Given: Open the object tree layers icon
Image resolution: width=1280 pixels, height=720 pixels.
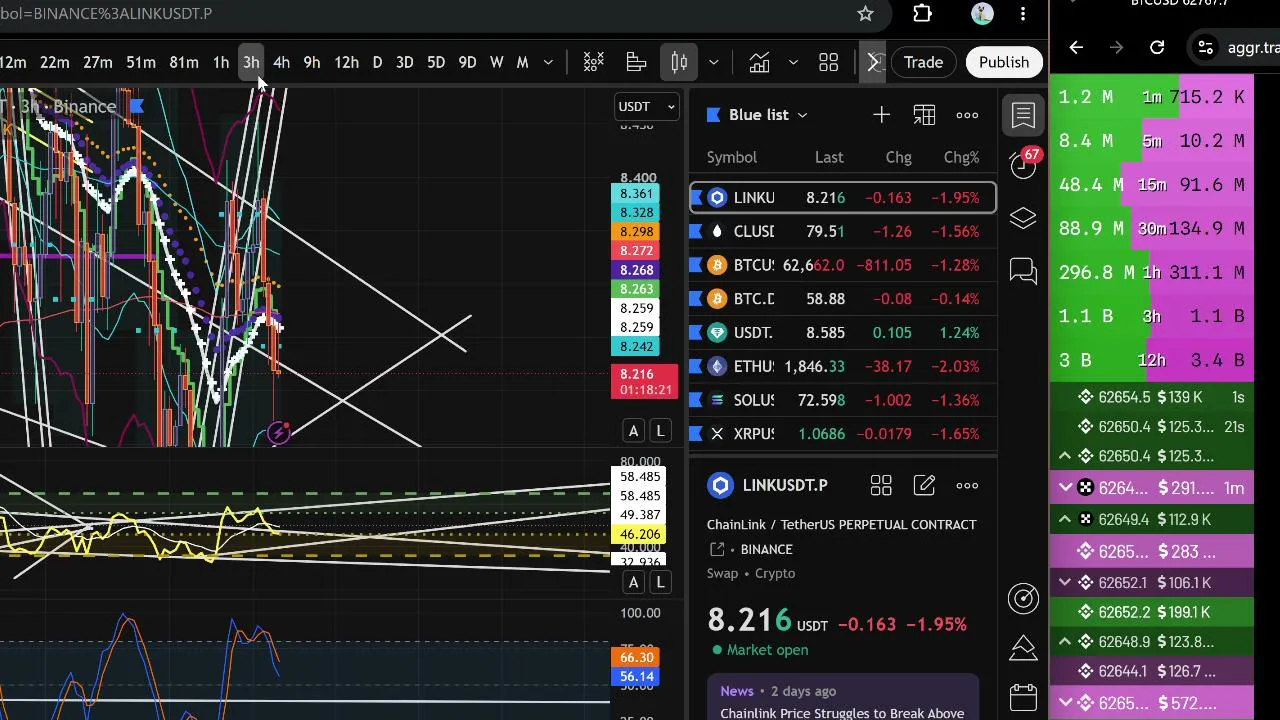Looking at the screenshot, I should [1023, 218].
